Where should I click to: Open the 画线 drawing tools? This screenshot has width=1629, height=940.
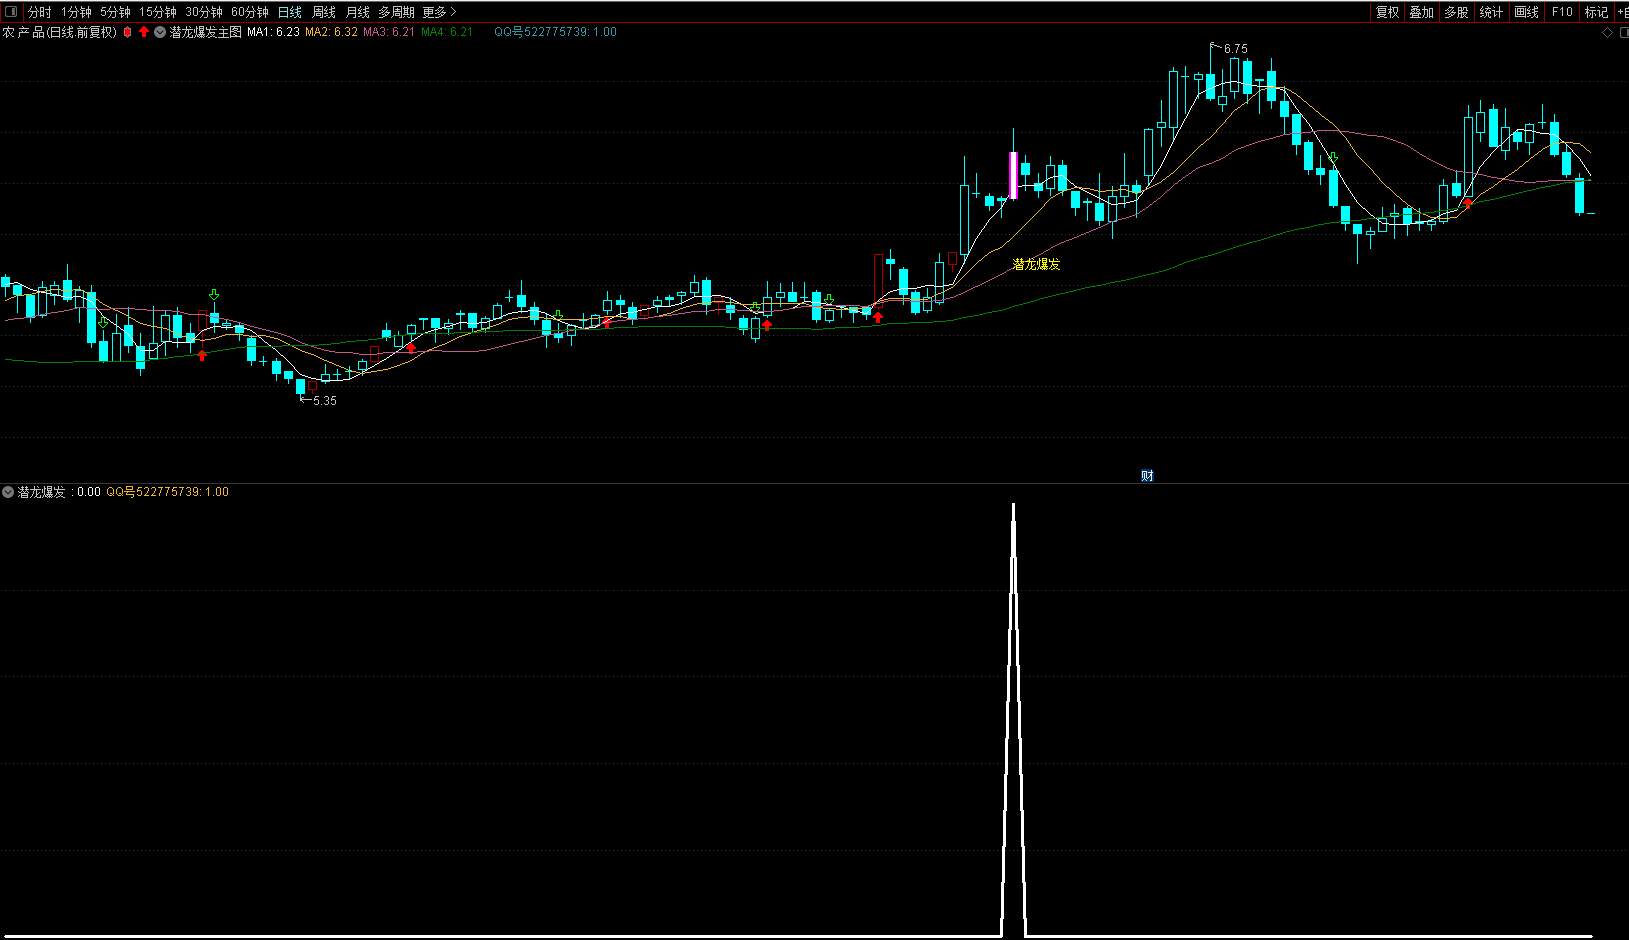pos(1526,12)
